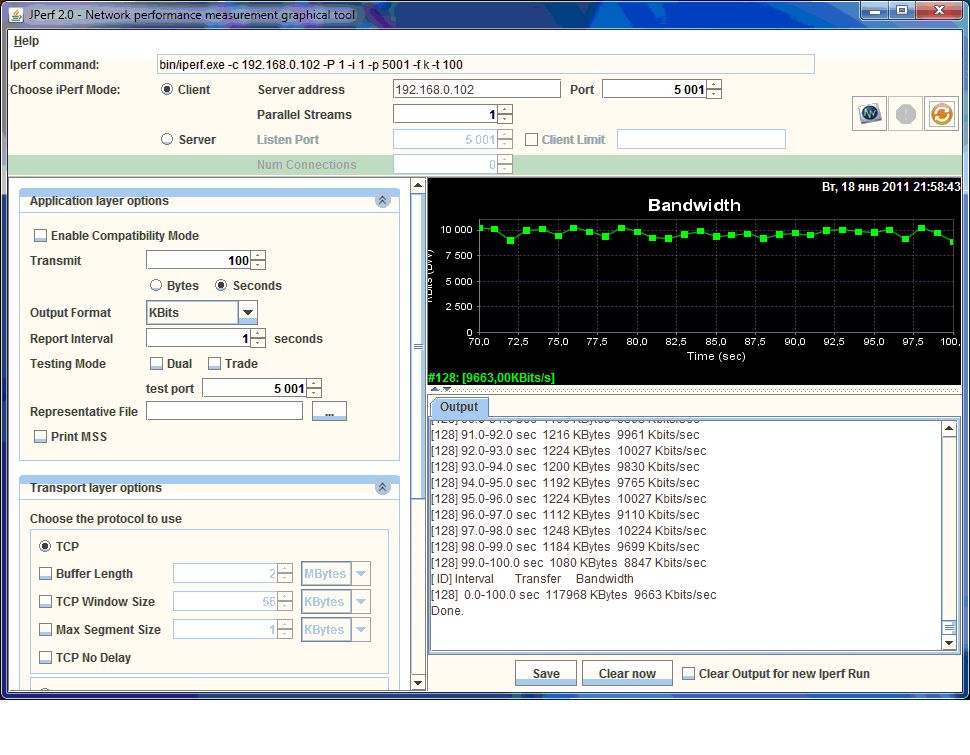Enable Compatibility Mode checkbox
The height and width of the screenshot is (755, 970).
(x=41, y=236)
